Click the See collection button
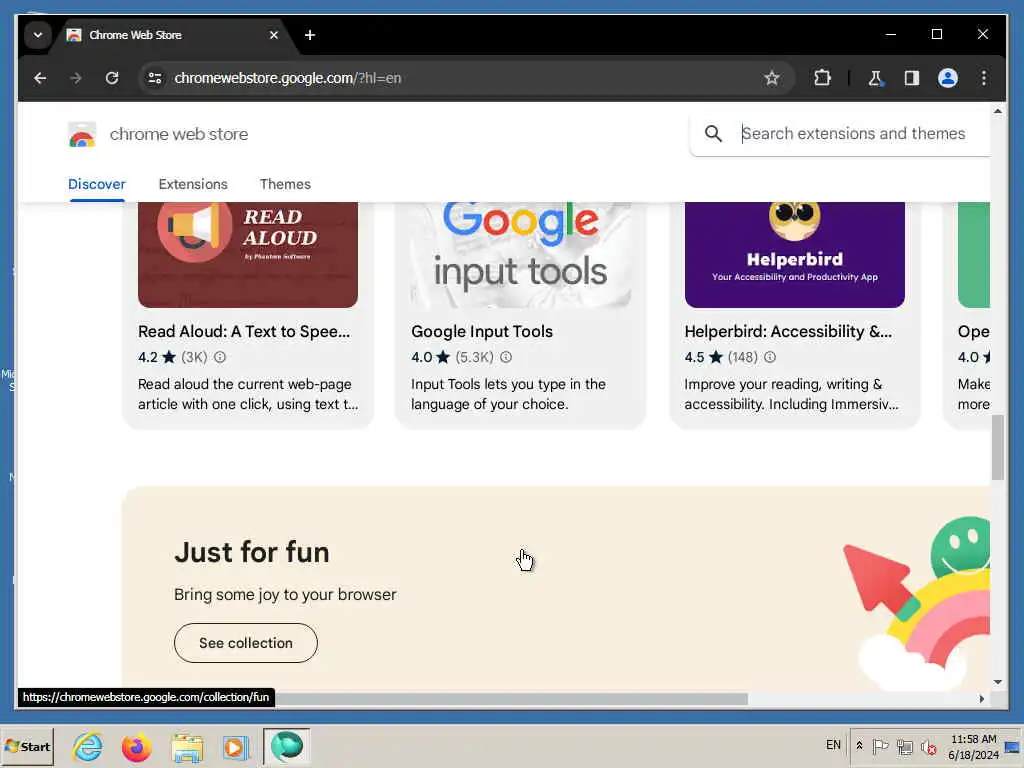Viewport: 1024px width, 768px height. point(246,643)
